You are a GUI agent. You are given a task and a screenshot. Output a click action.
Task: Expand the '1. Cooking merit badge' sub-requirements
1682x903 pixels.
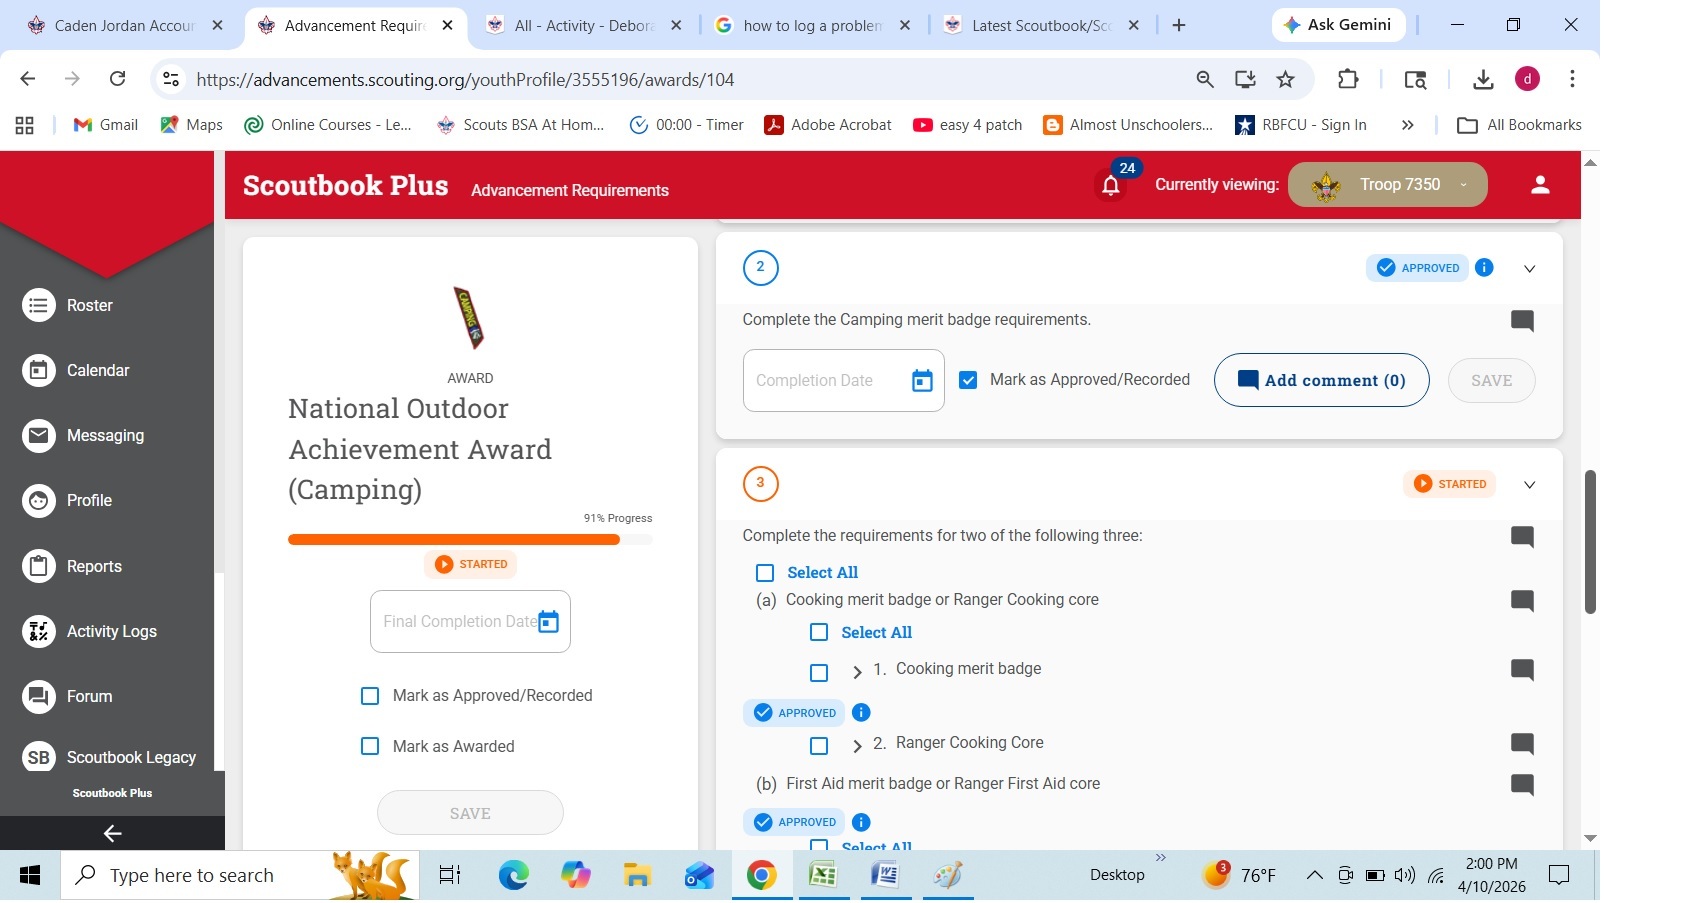tap(857, 672)
